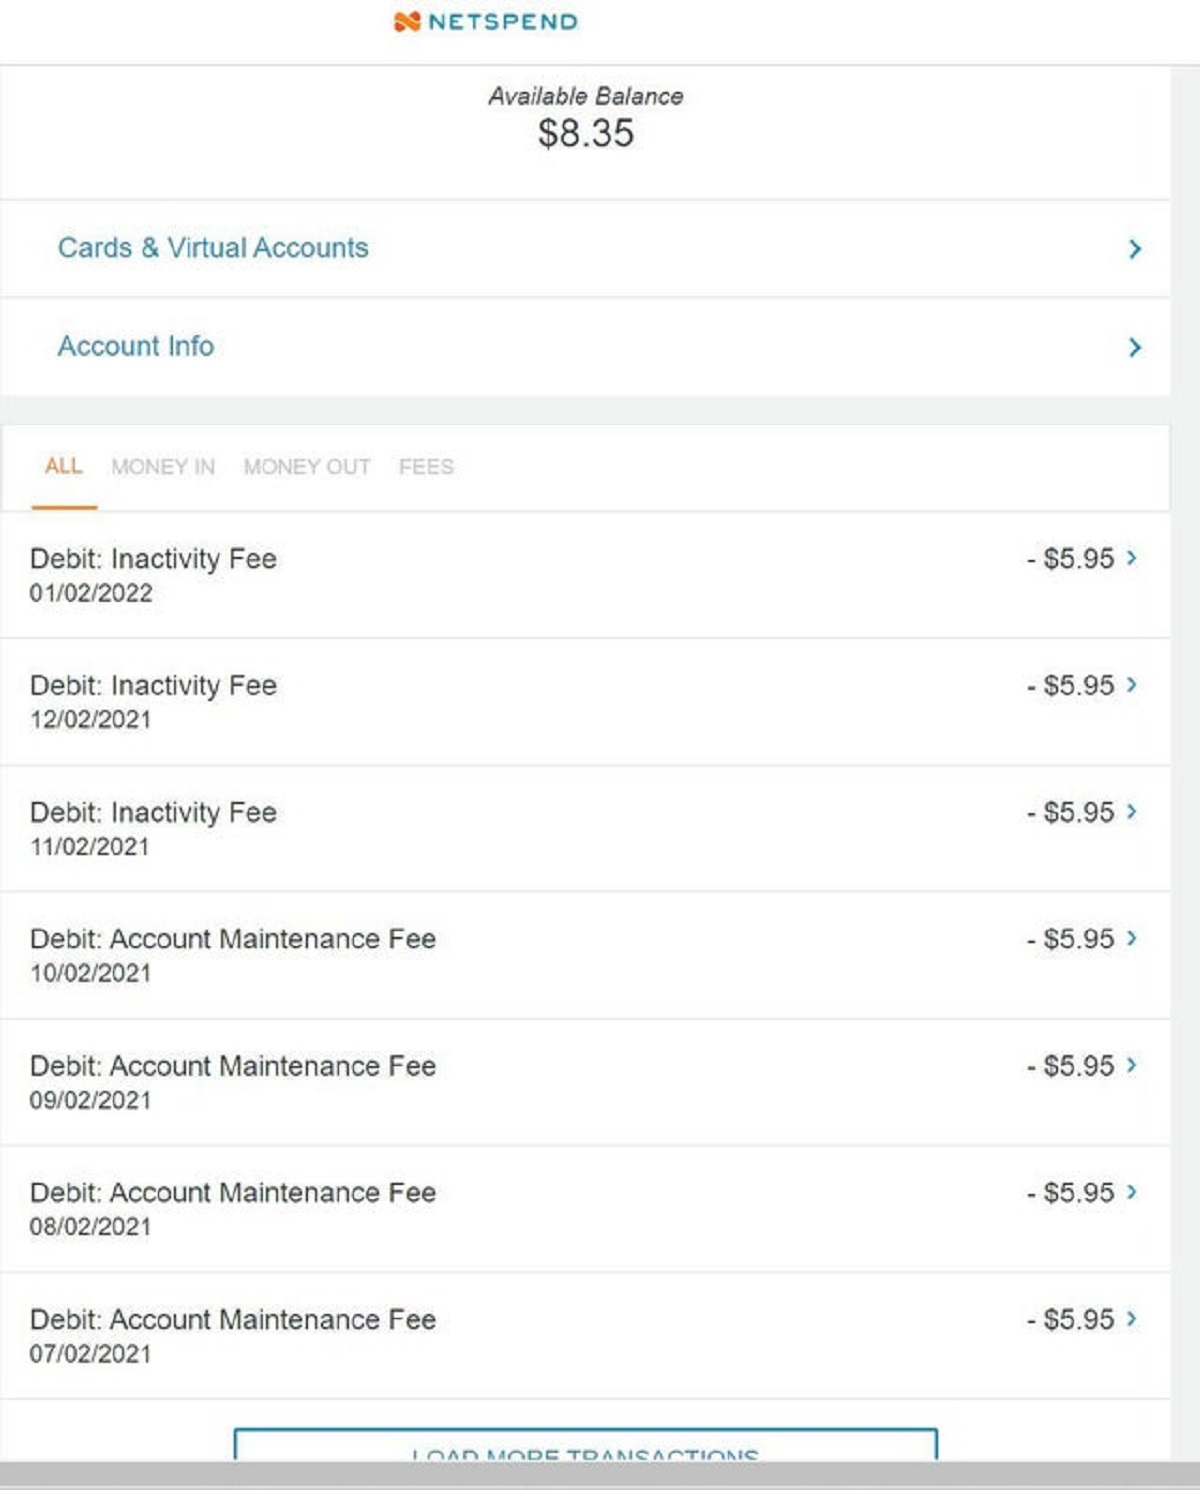Open 09/02/2021 Maintenance Fee chevron arrow
Viewport: 1200px width, 1490px height.
point(1132,1065)
